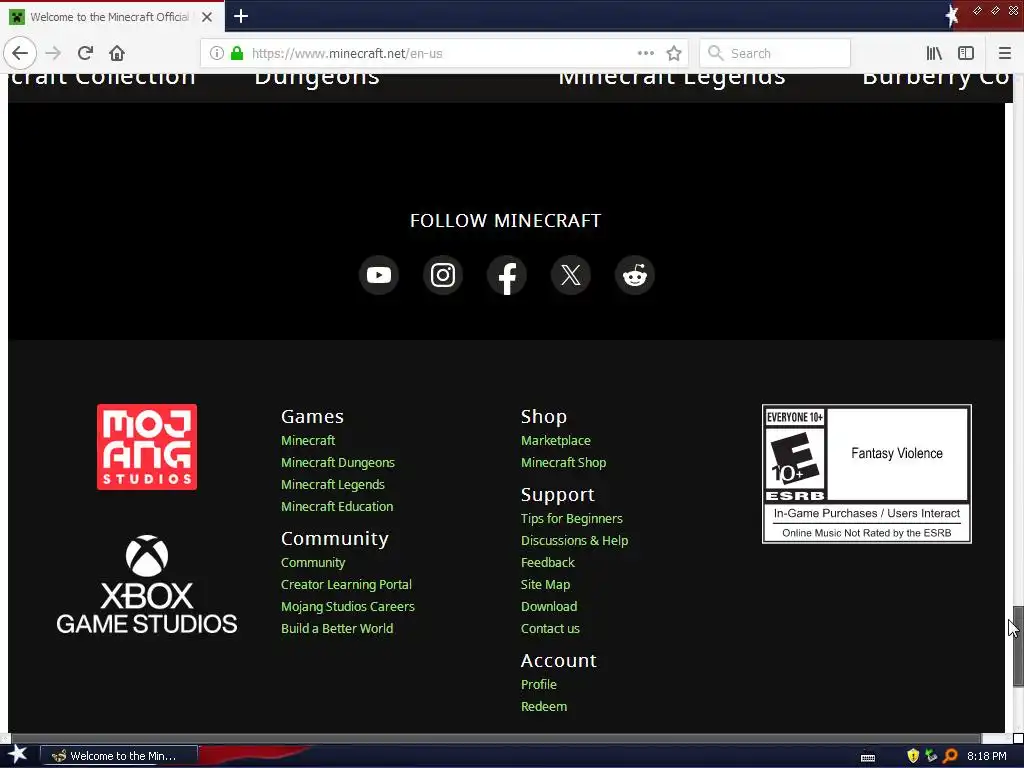The width and height of the screenshot is (1024, 768).
Task: Open the Marketplace link
Action: click(x=556, y=440)
